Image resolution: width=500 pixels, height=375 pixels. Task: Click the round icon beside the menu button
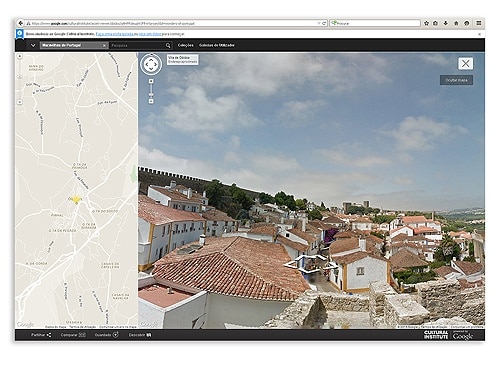pyautogui.click(x=467, y=23)
